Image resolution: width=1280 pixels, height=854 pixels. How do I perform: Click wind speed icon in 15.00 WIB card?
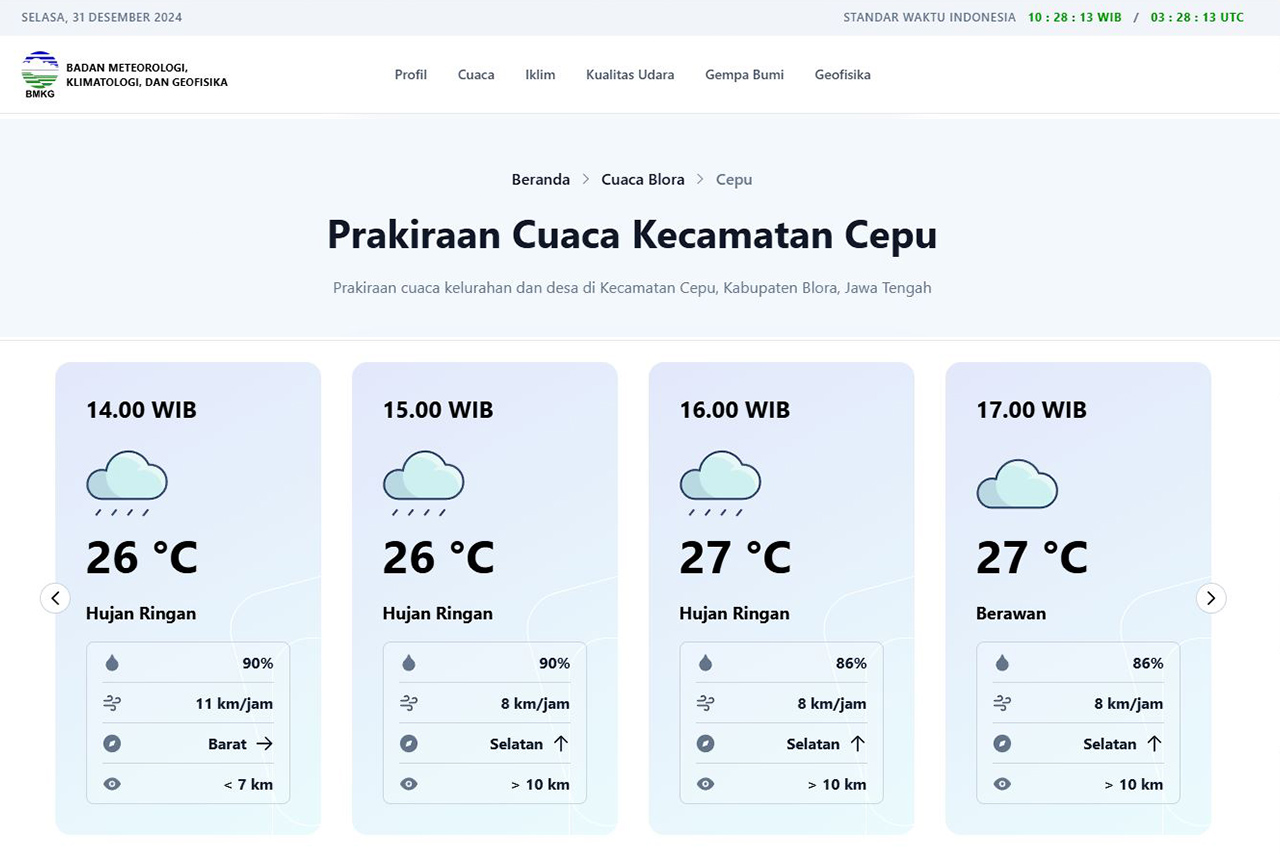[x=408, y=703]
